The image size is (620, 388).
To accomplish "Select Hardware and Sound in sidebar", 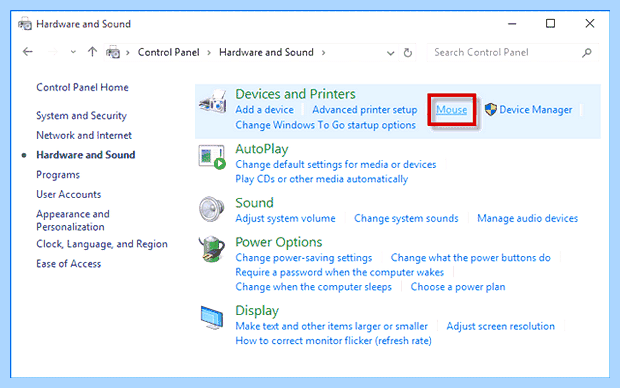I will (86, 155).
